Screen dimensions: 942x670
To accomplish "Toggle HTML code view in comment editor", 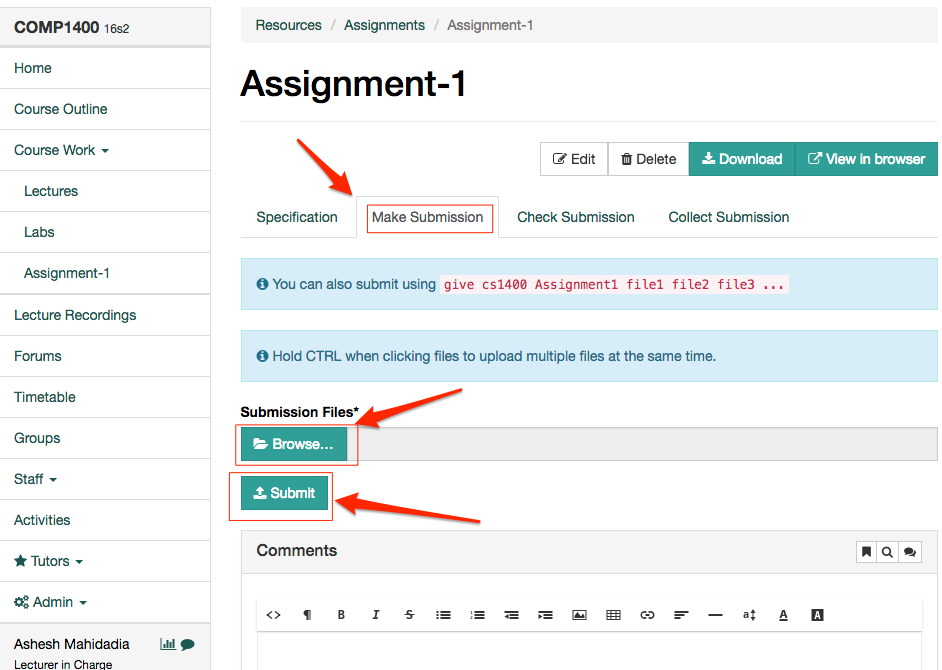I will click(273, 615).
